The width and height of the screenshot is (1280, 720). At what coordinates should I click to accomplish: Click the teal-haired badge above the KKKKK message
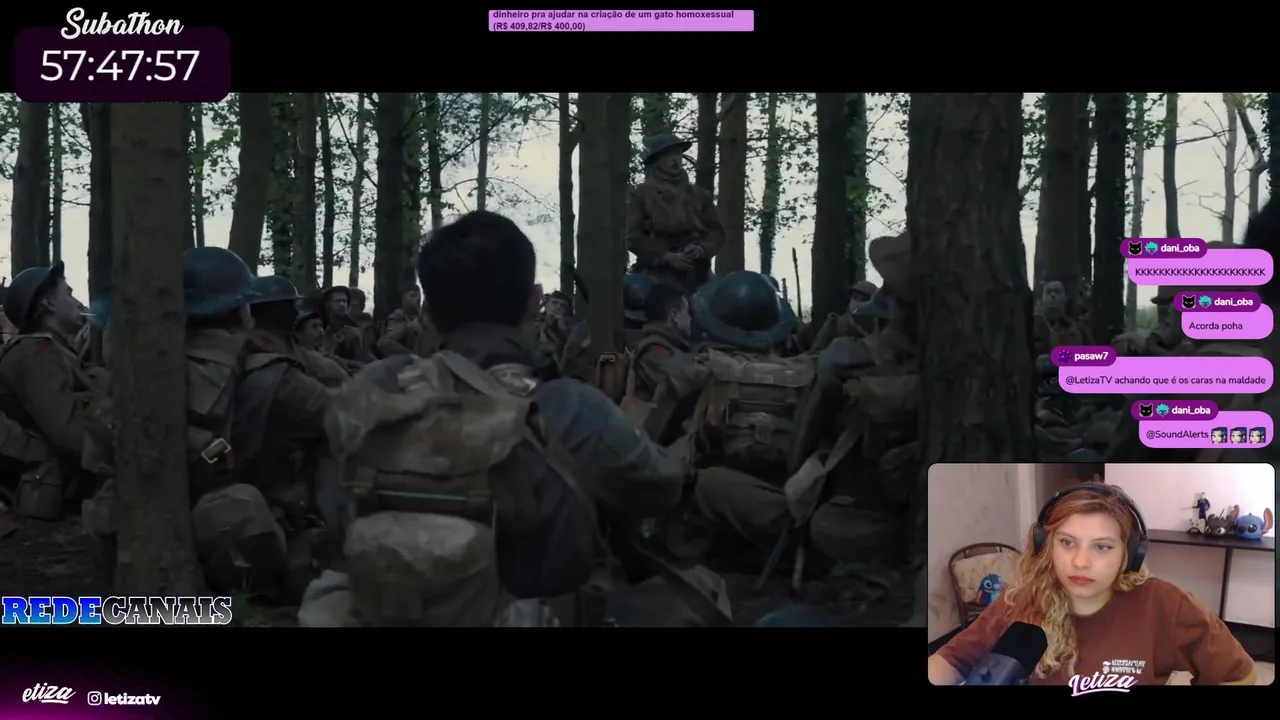coord(1151,248)
